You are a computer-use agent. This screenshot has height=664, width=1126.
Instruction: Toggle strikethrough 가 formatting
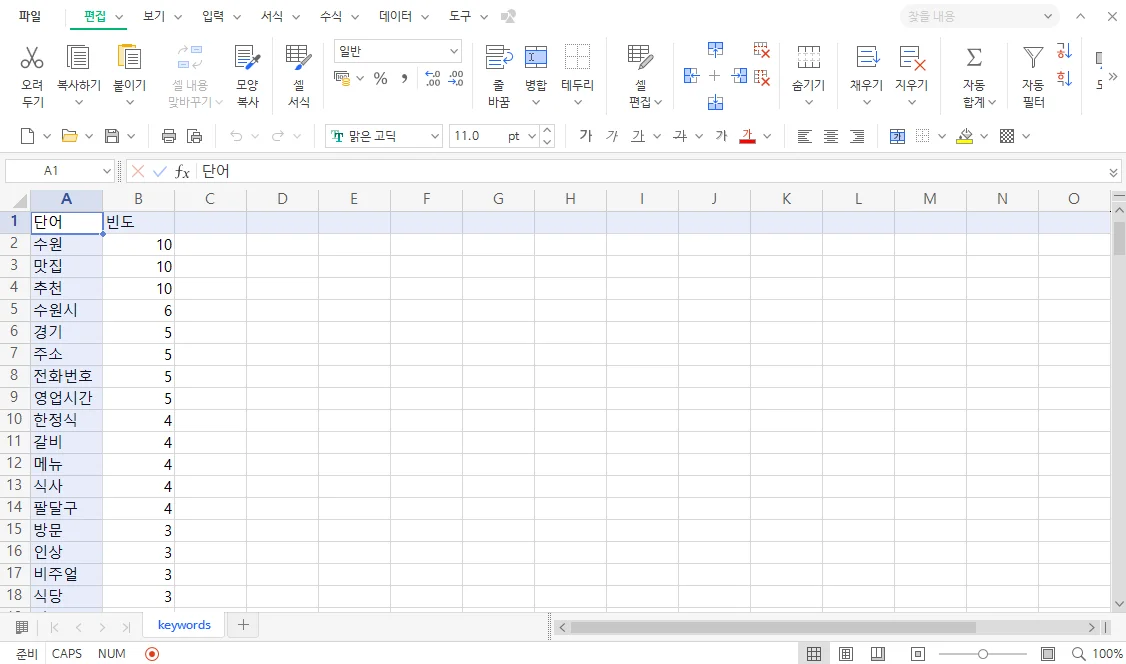[x=679, y=136]
